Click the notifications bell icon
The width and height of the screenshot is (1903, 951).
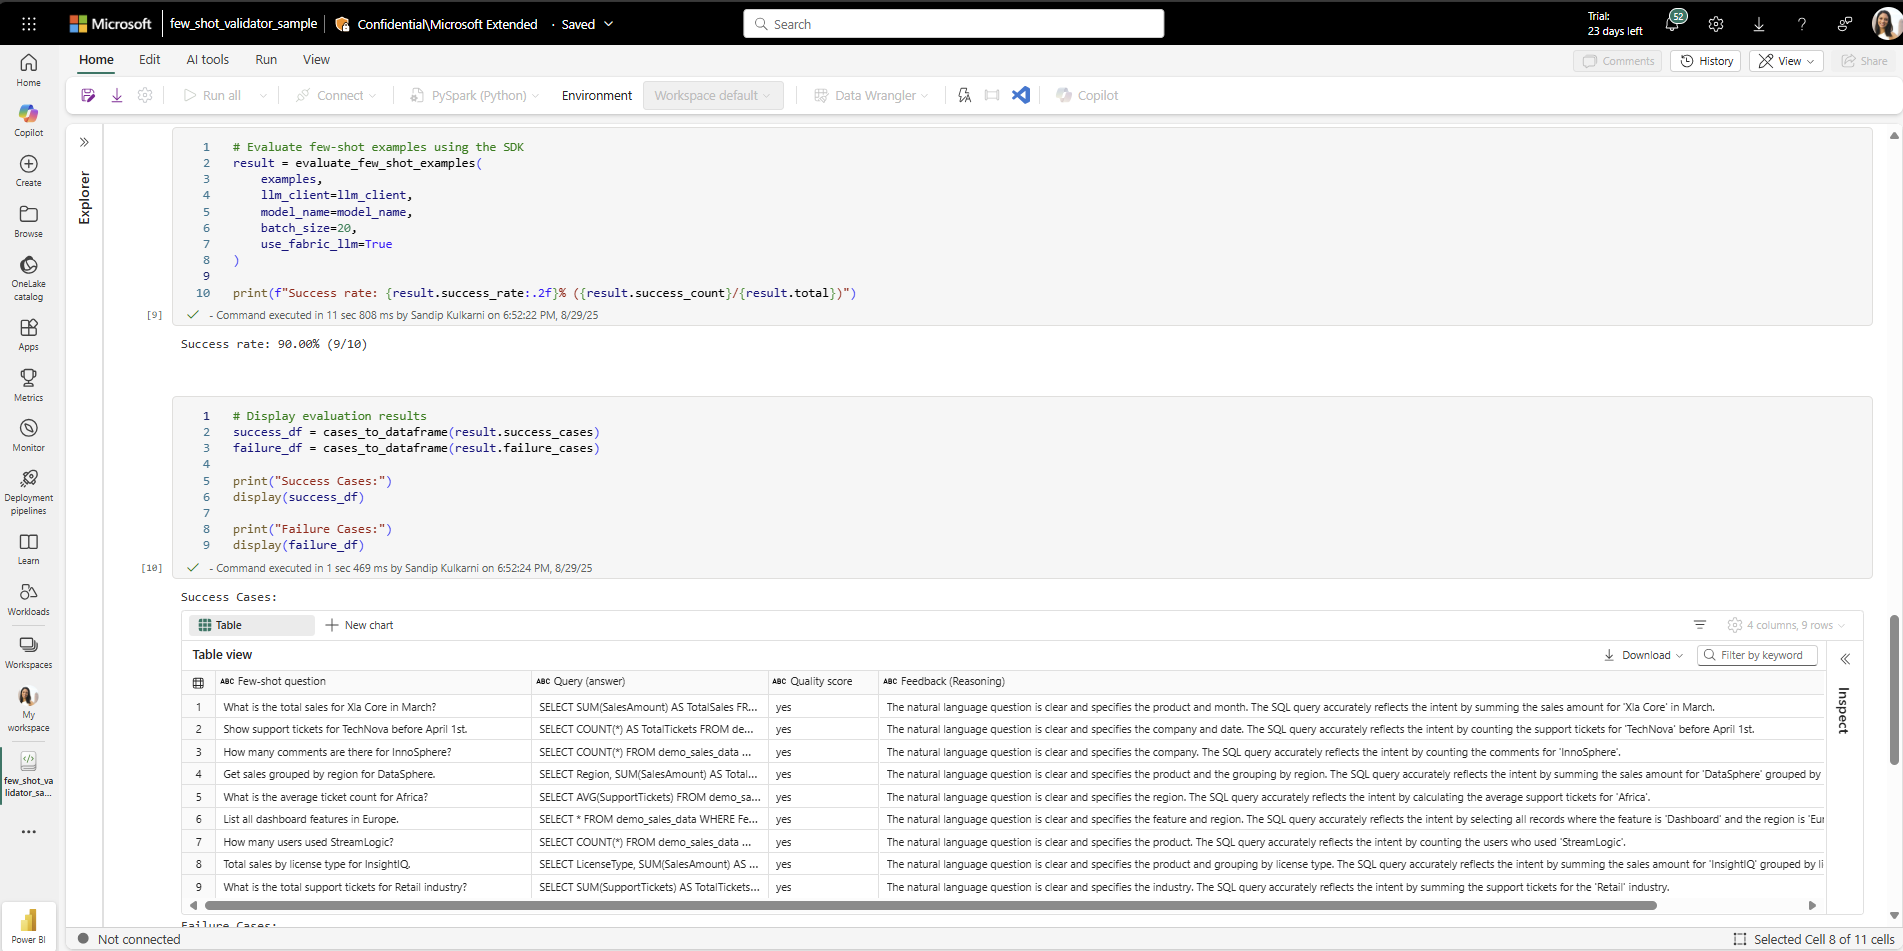point(1672,24)
